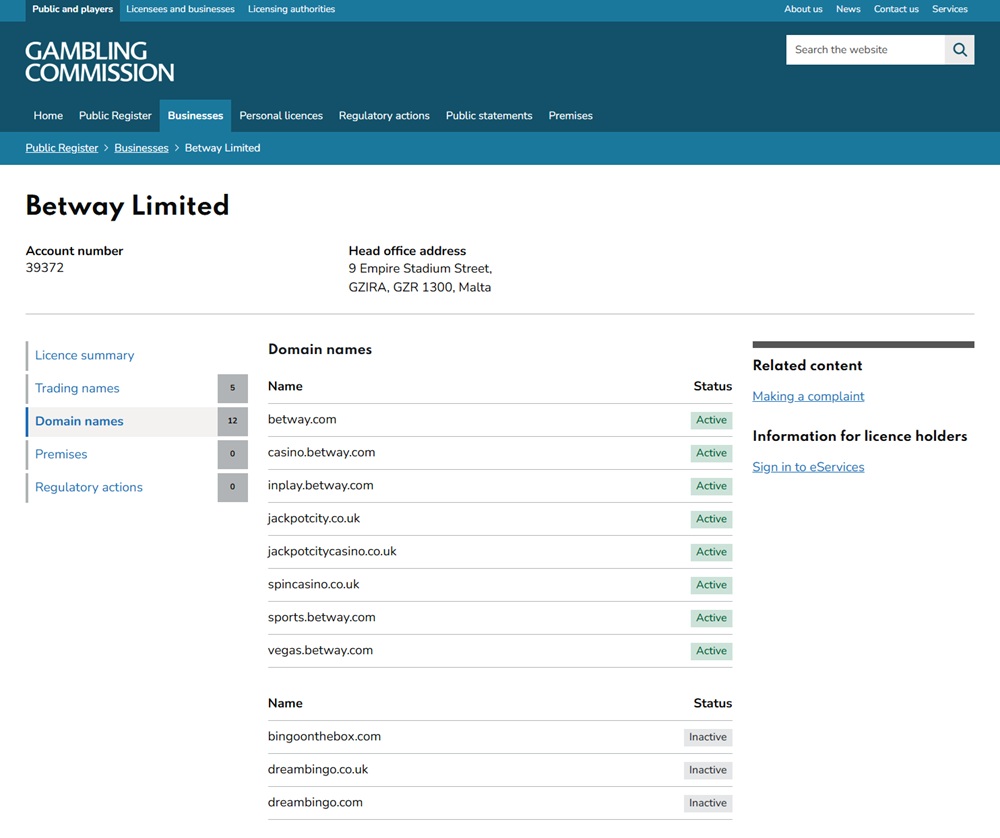Click the Betway Limited page heading

point(127,207)
